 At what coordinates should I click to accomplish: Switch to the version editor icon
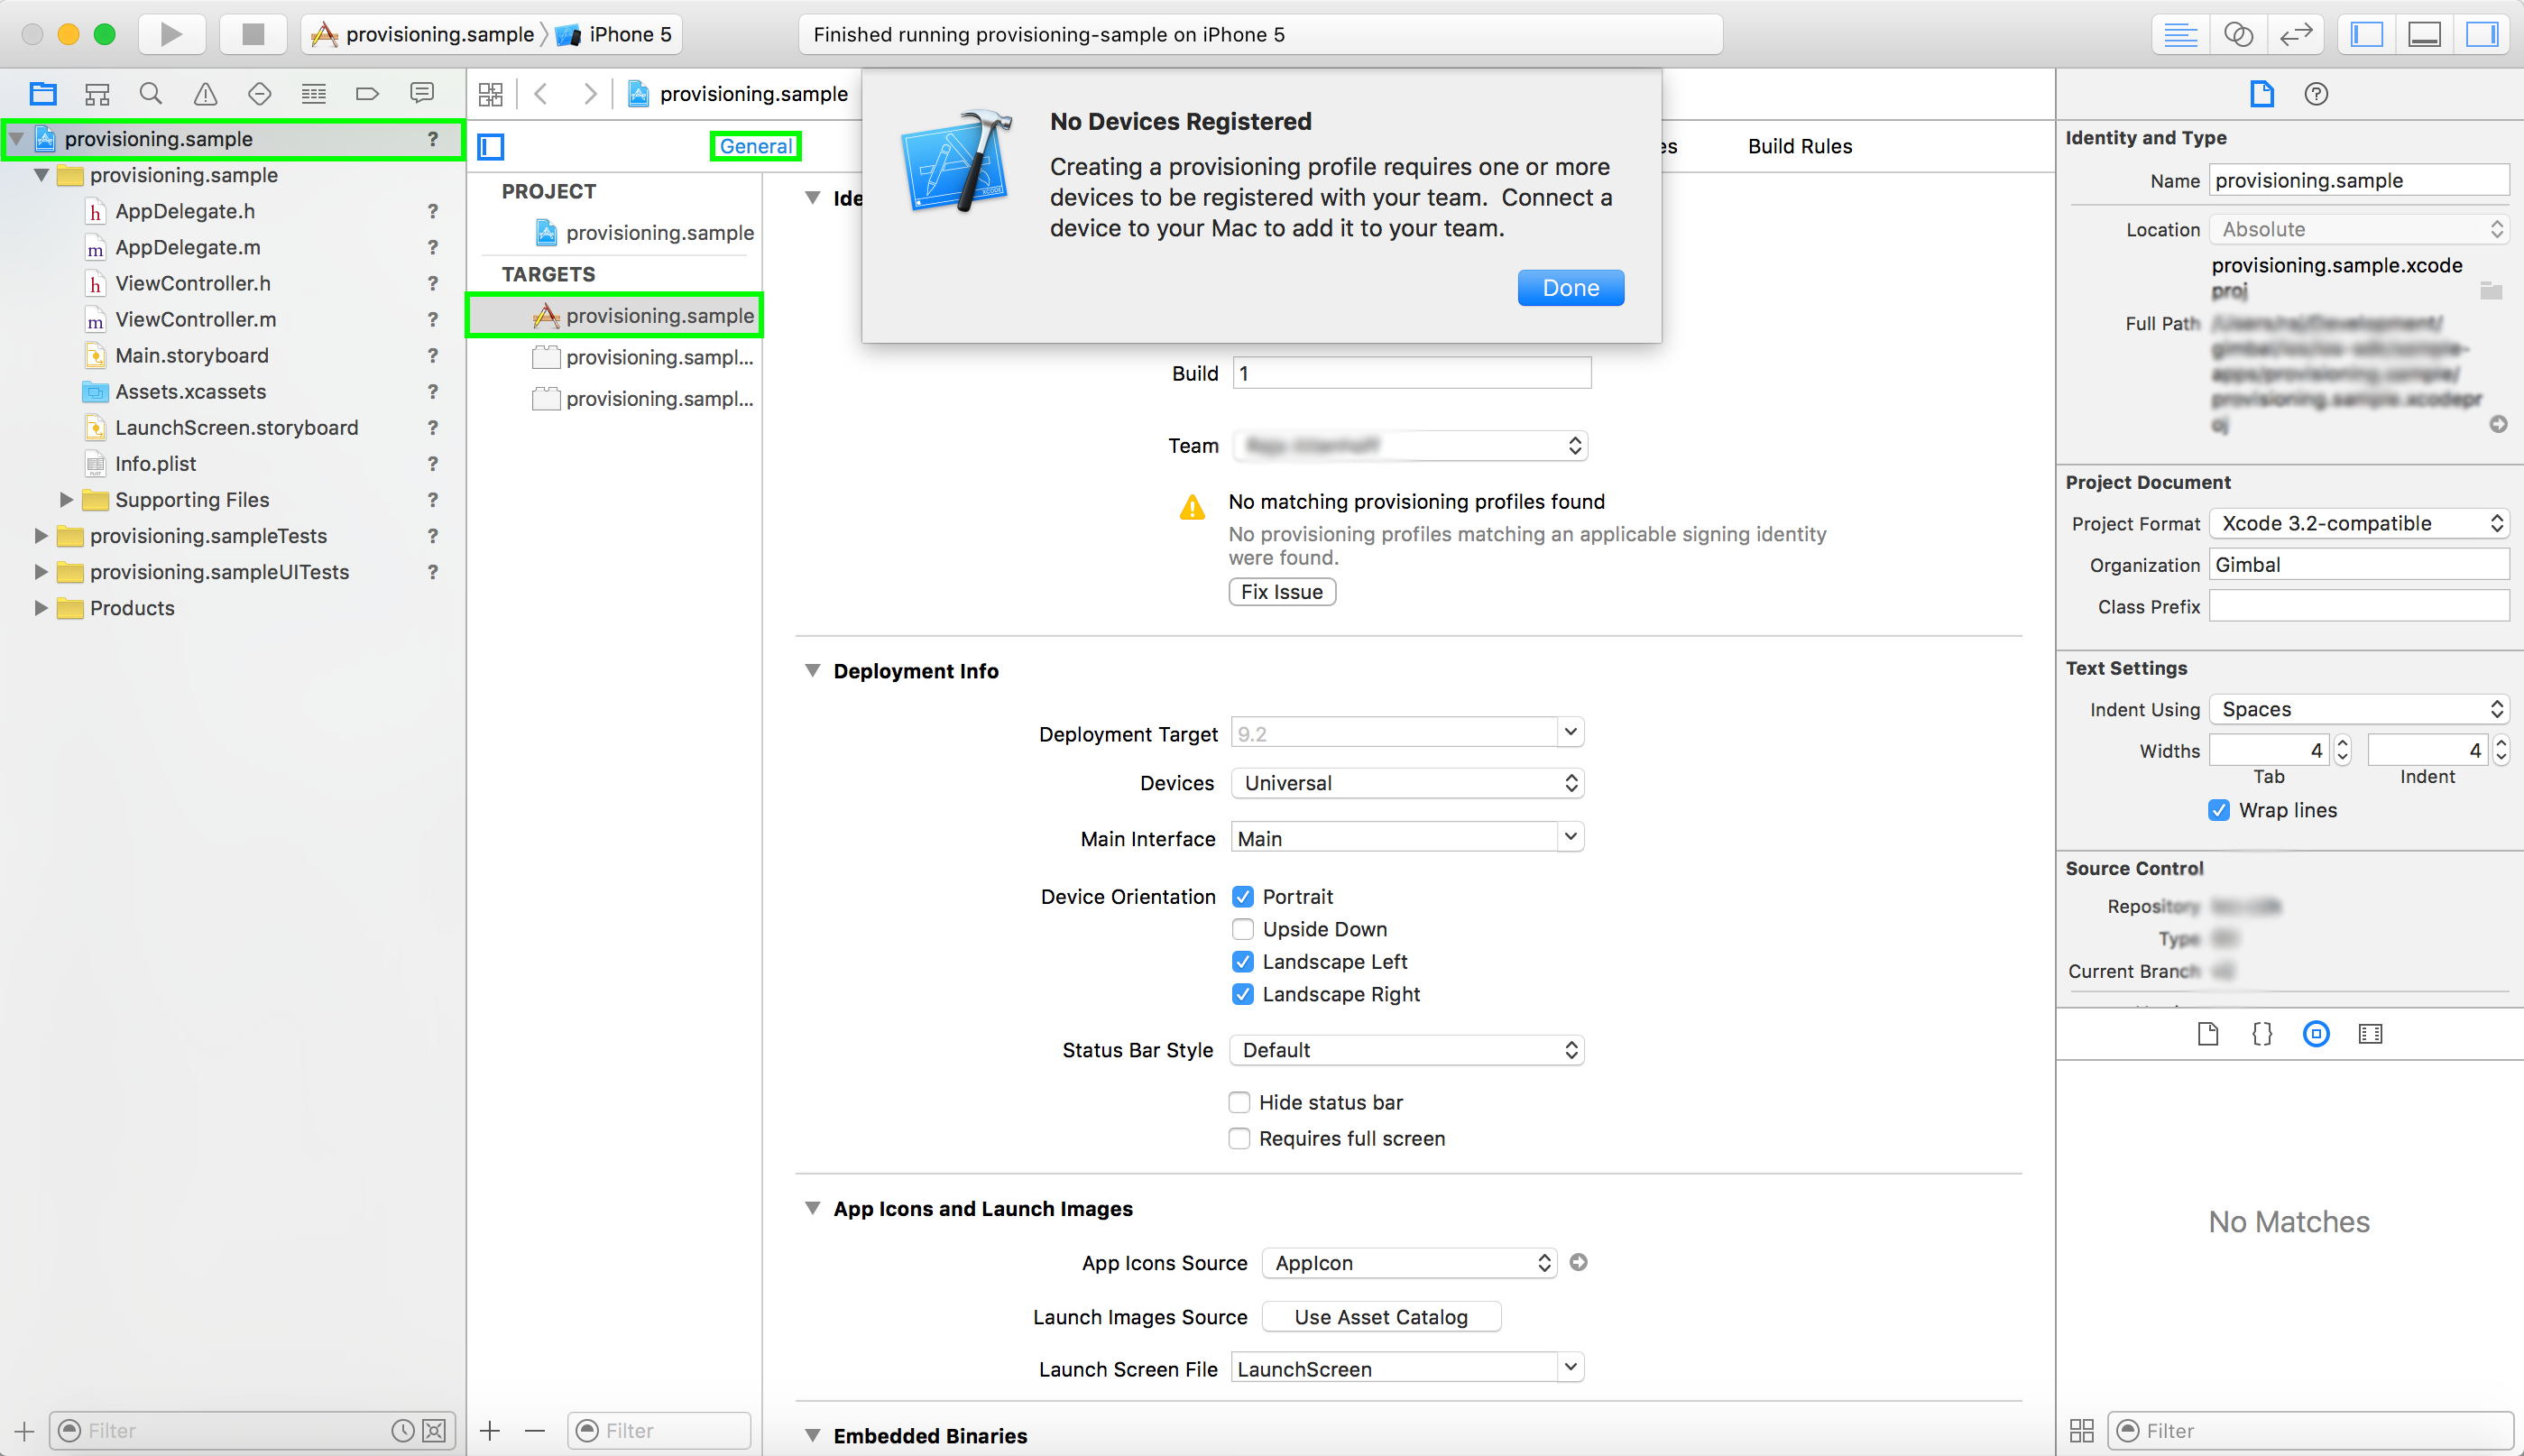tap(2296, 34)
